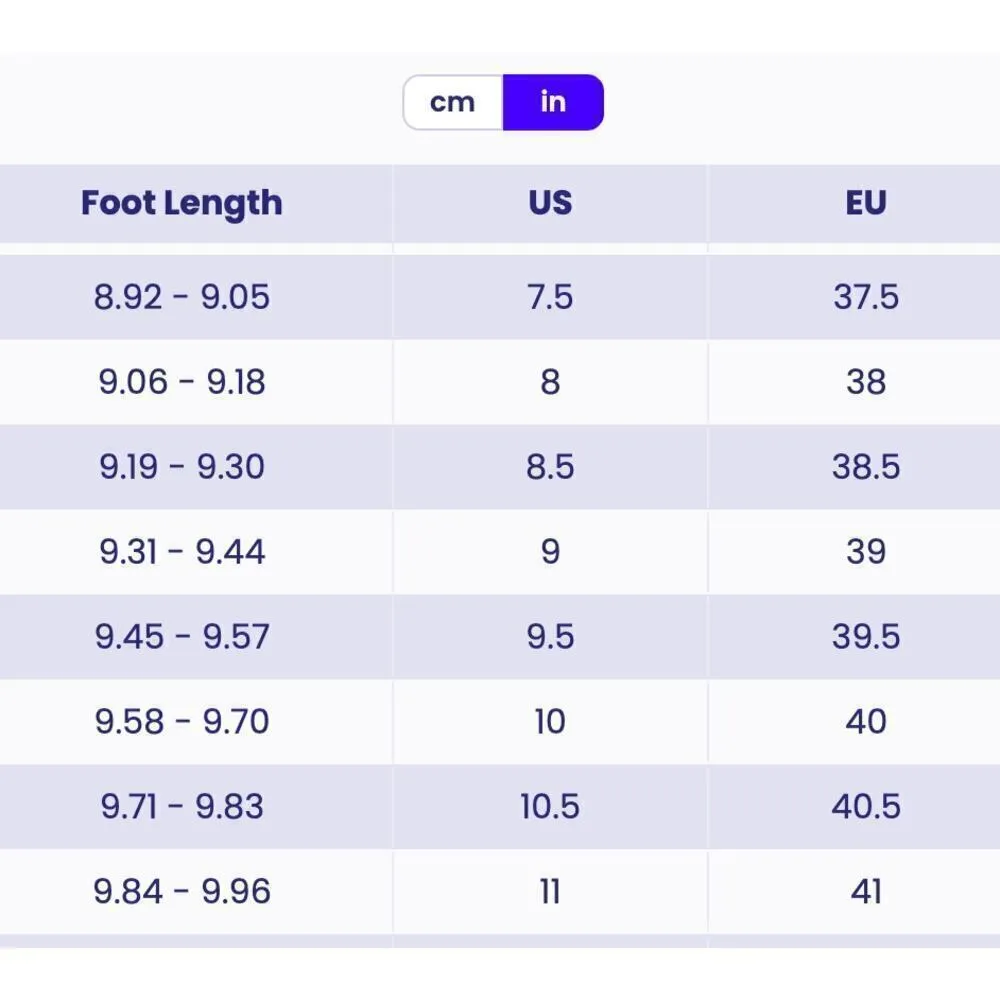Select EU size 41
Image resolution: width=1000 pixels, height=1000 pixels.
pyautogui.click(x=866, y=892)
